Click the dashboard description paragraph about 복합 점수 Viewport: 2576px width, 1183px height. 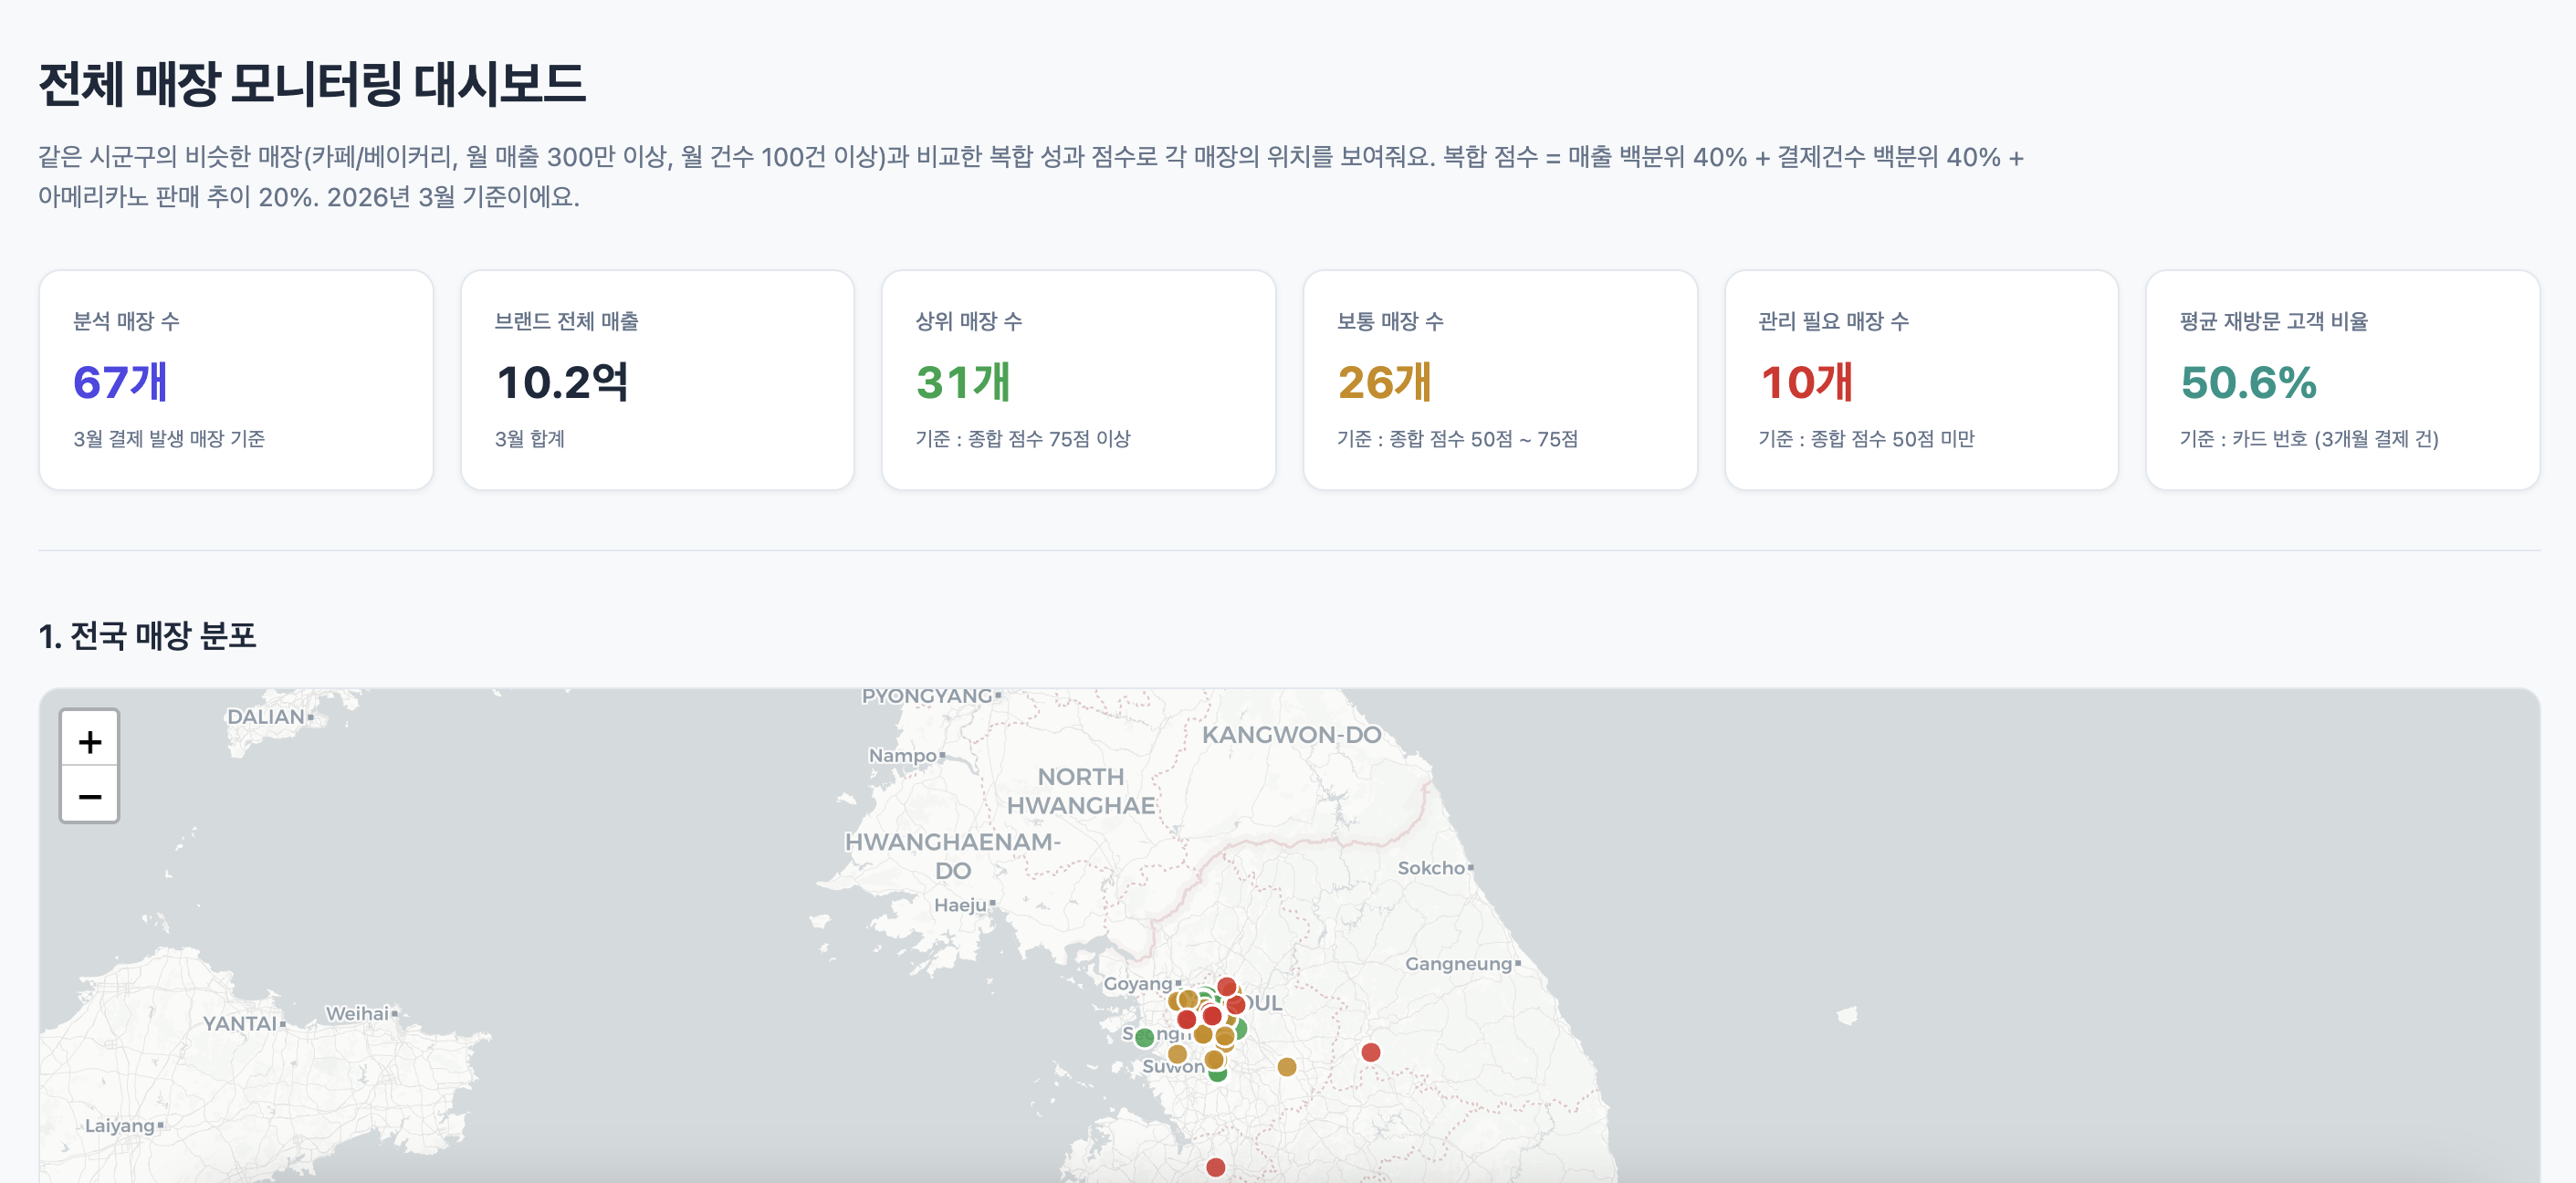1031,177
